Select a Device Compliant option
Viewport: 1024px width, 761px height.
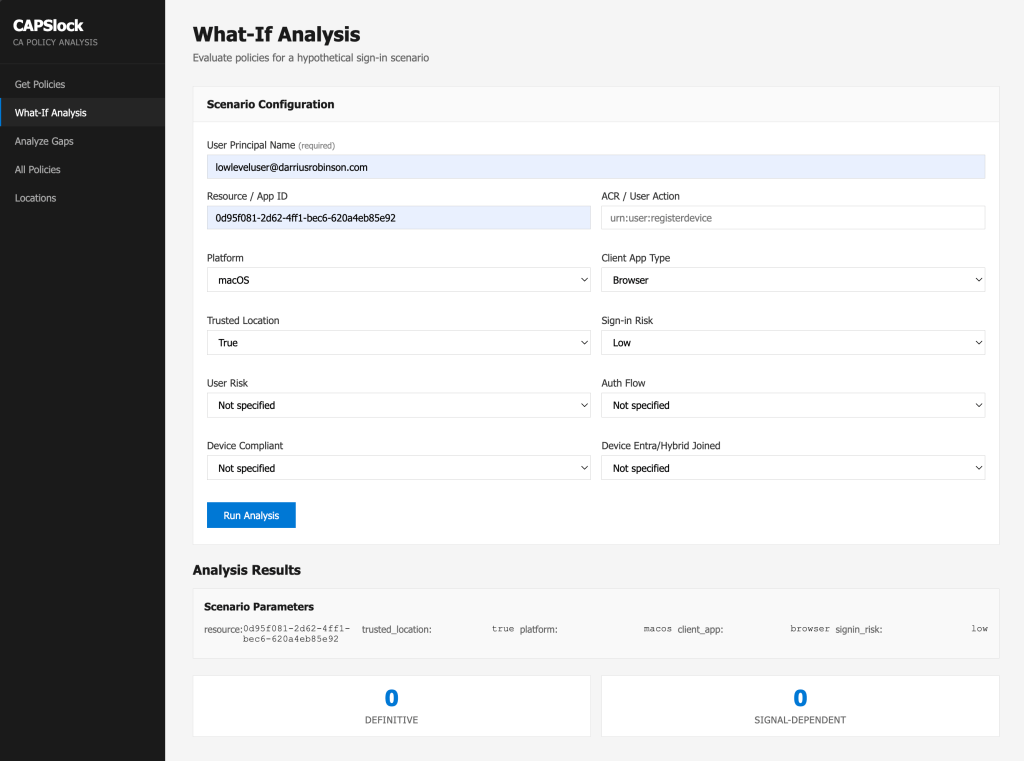(398, 468)
